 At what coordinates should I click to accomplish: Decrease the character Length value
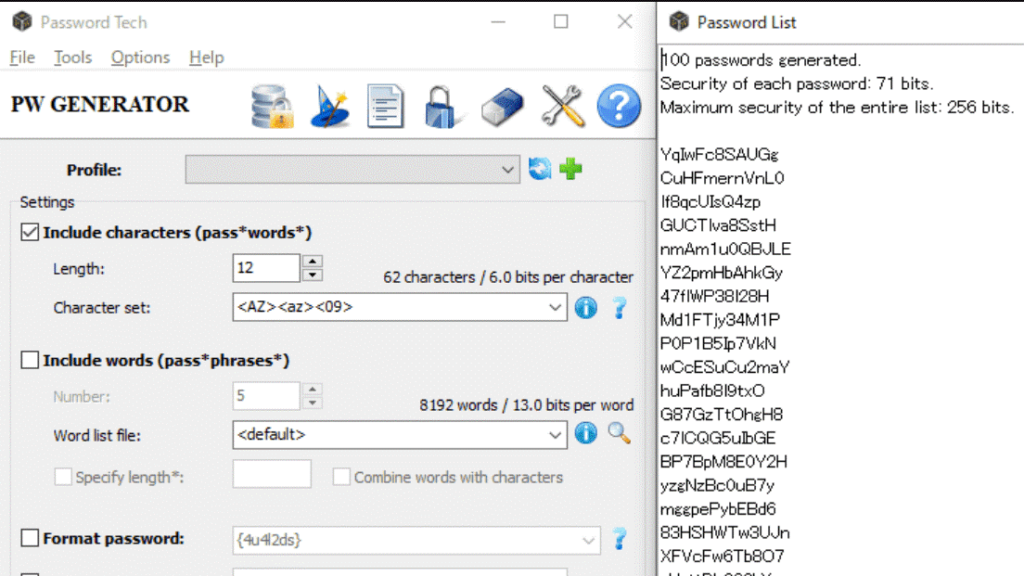point(312,275)
